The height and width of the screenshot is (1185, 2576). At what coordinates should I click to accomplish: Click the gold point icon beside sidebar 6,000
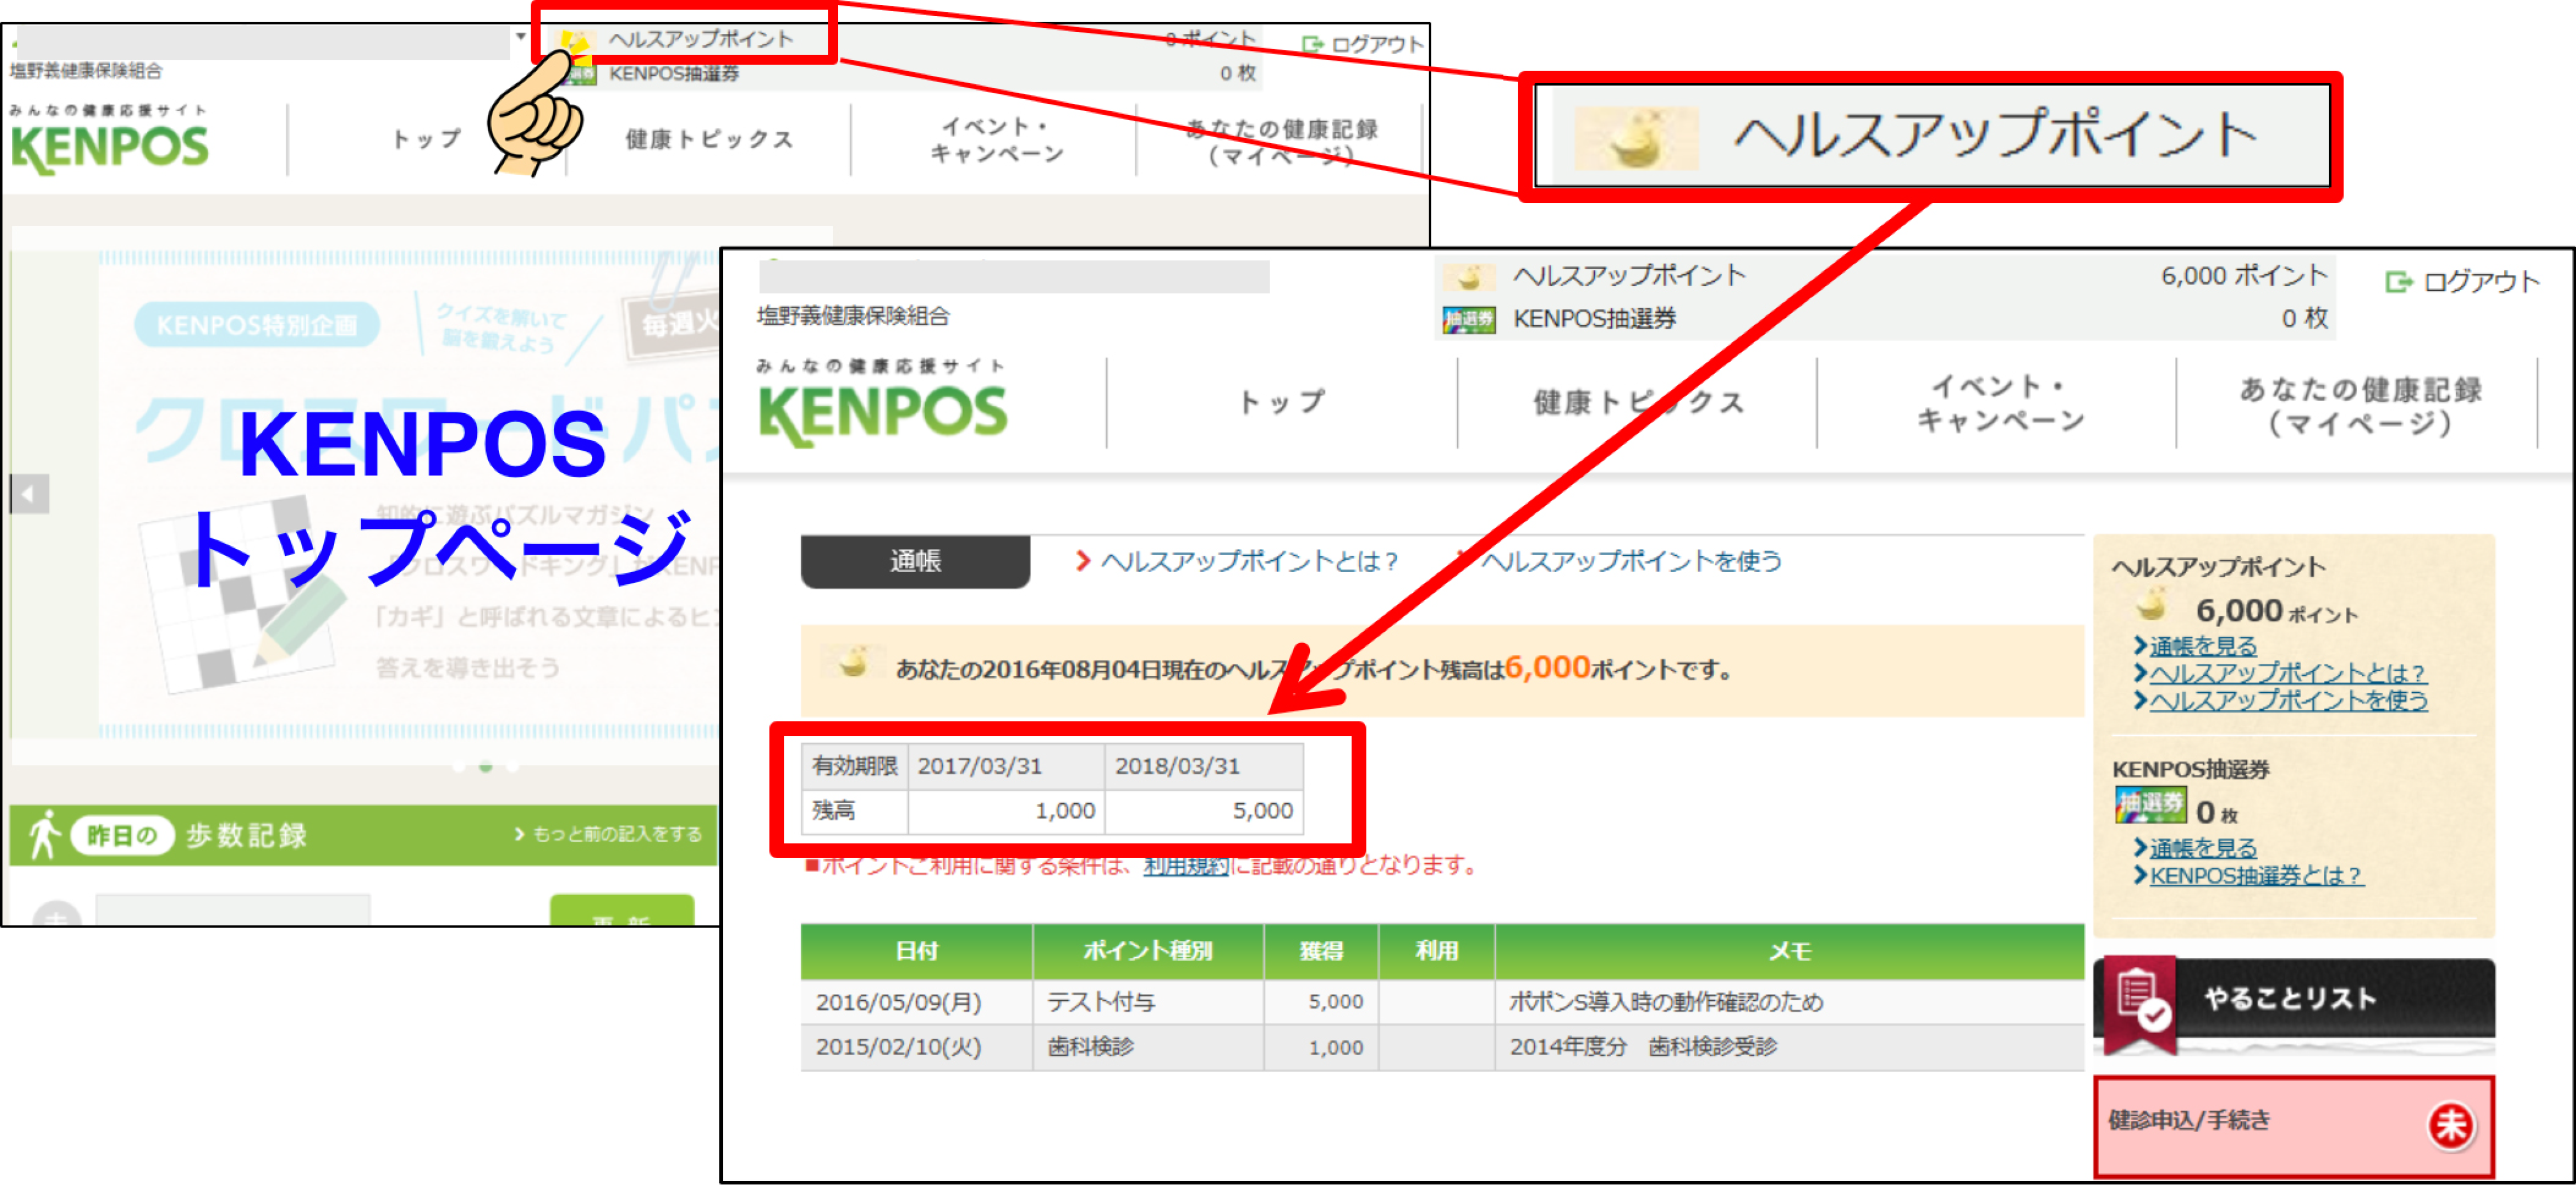coord(2150,606)
